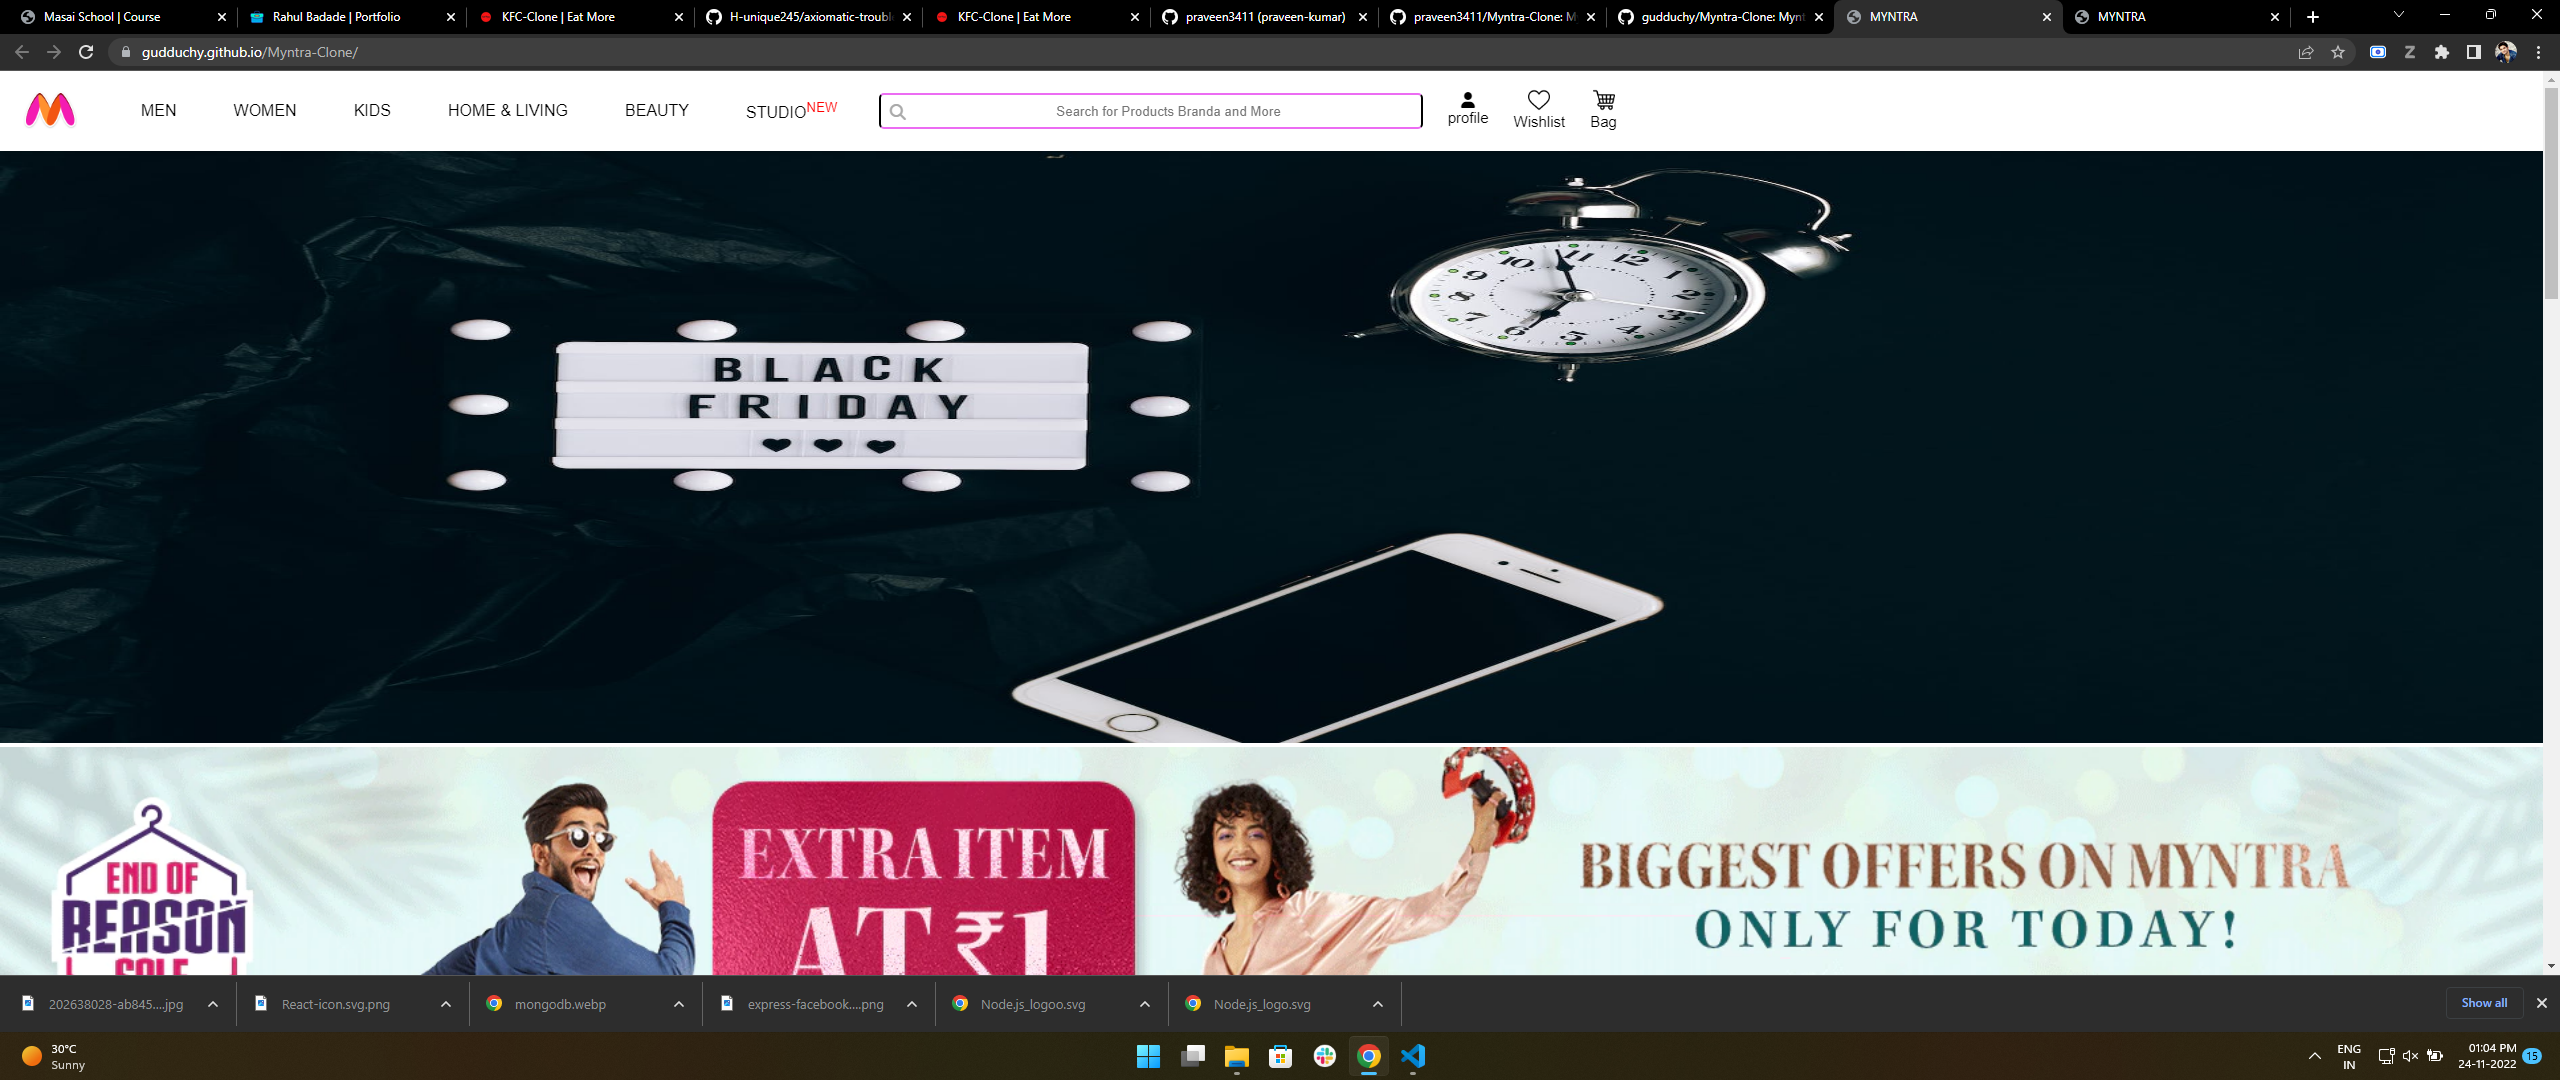This screenshot has width=2560, height=1080.
Task: Open the HOME & LIVING menu
Action: (x=508, y=110)
